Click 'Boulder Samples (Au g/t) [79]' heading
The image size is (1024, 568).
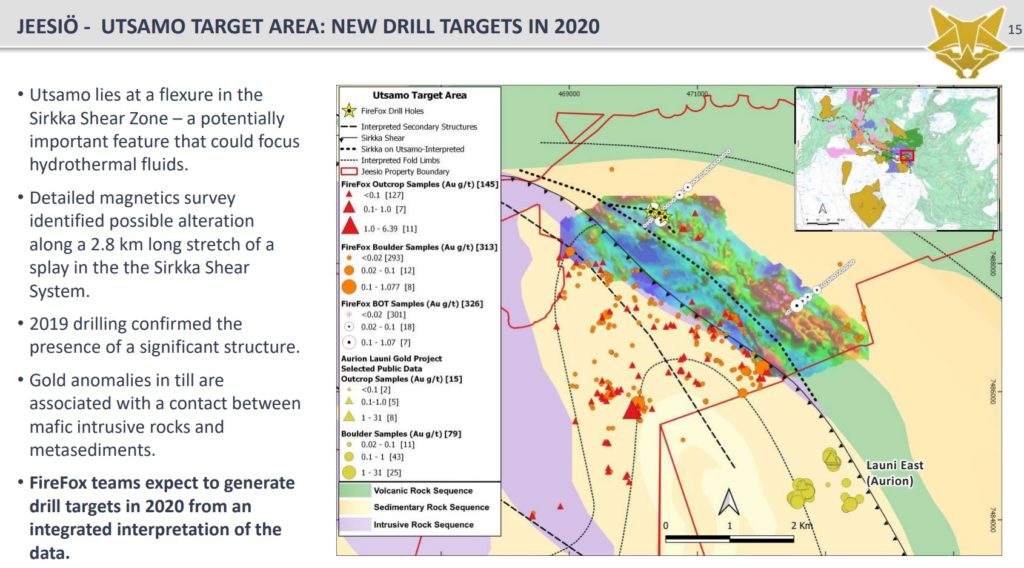[x=401, y=434]
